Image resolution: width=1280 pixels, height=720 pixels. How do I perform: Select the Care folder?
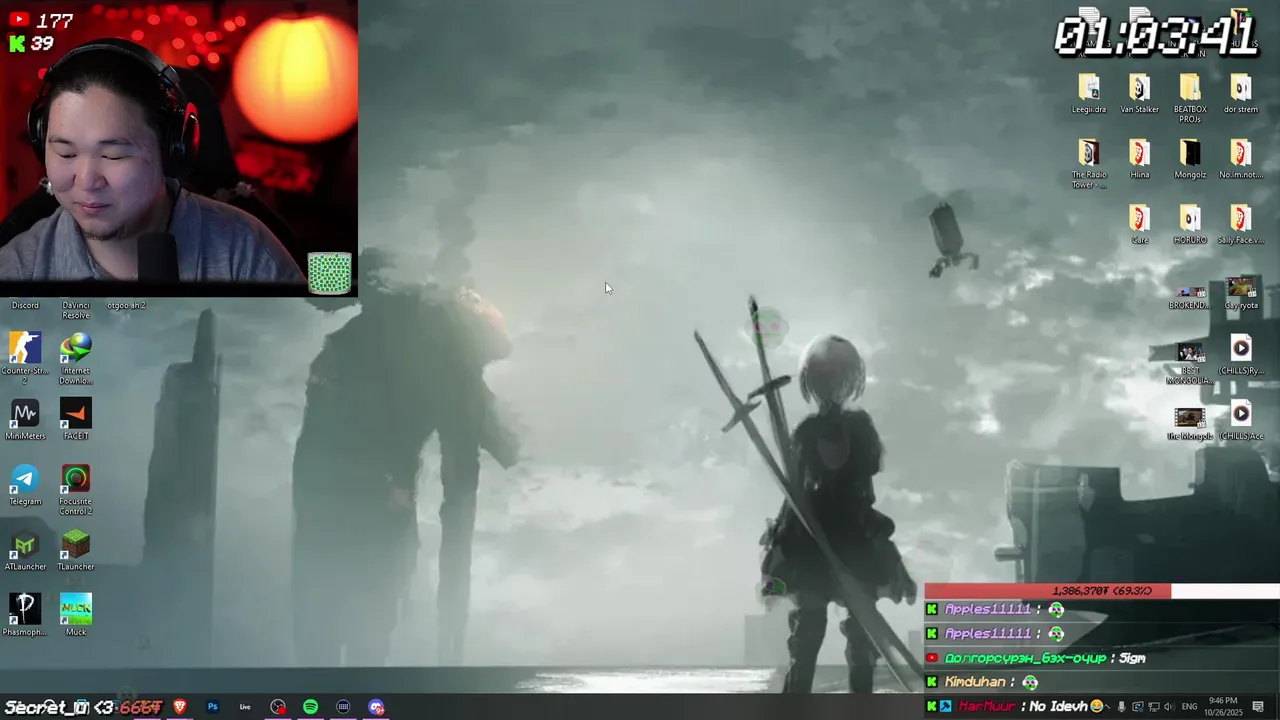[x=1139, y=224]
